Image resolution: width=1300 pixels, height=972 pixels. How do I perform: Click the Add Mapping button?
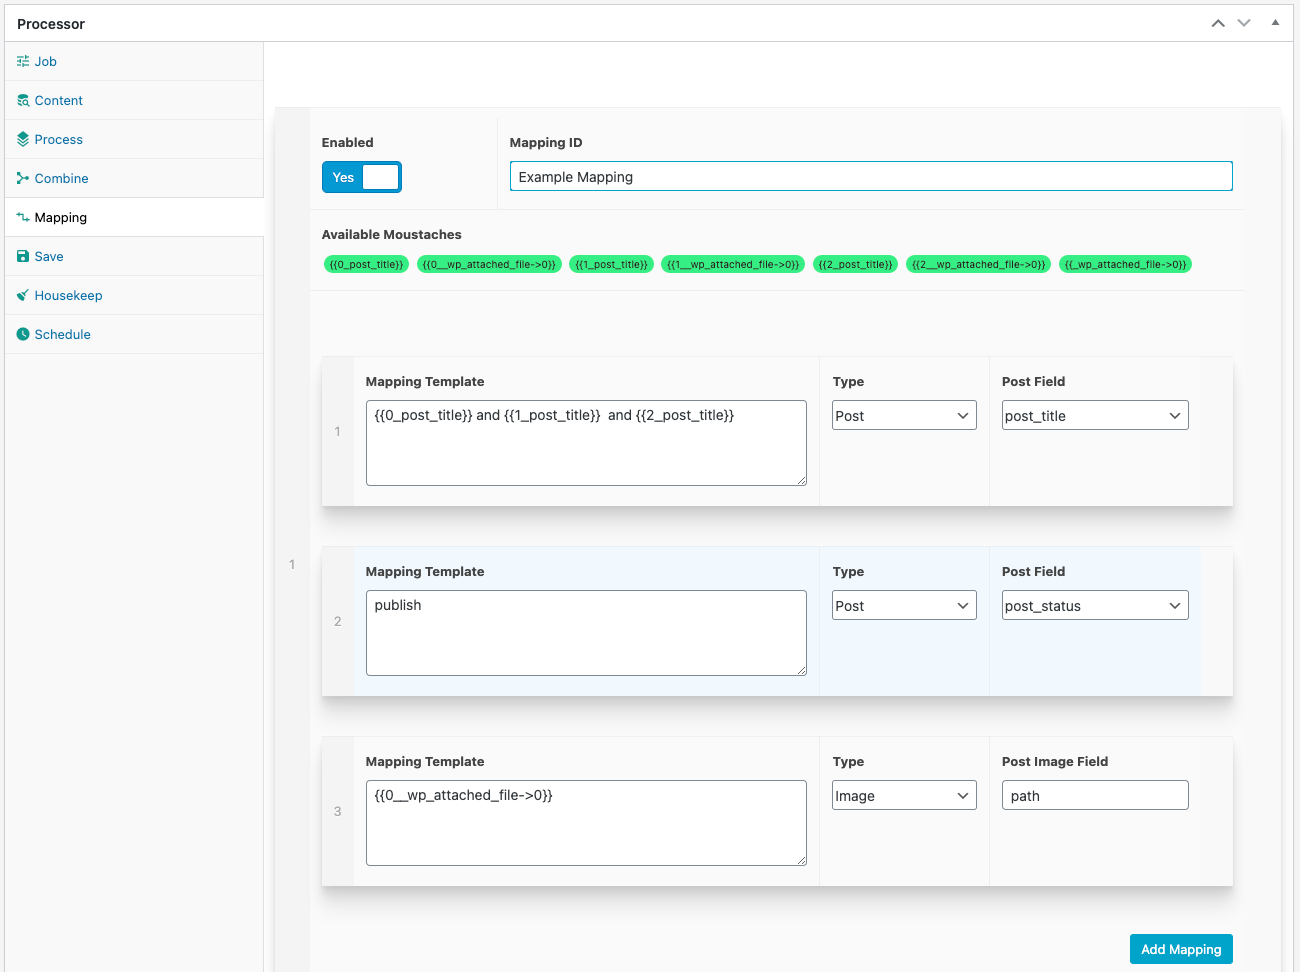tap(1181, 949)
